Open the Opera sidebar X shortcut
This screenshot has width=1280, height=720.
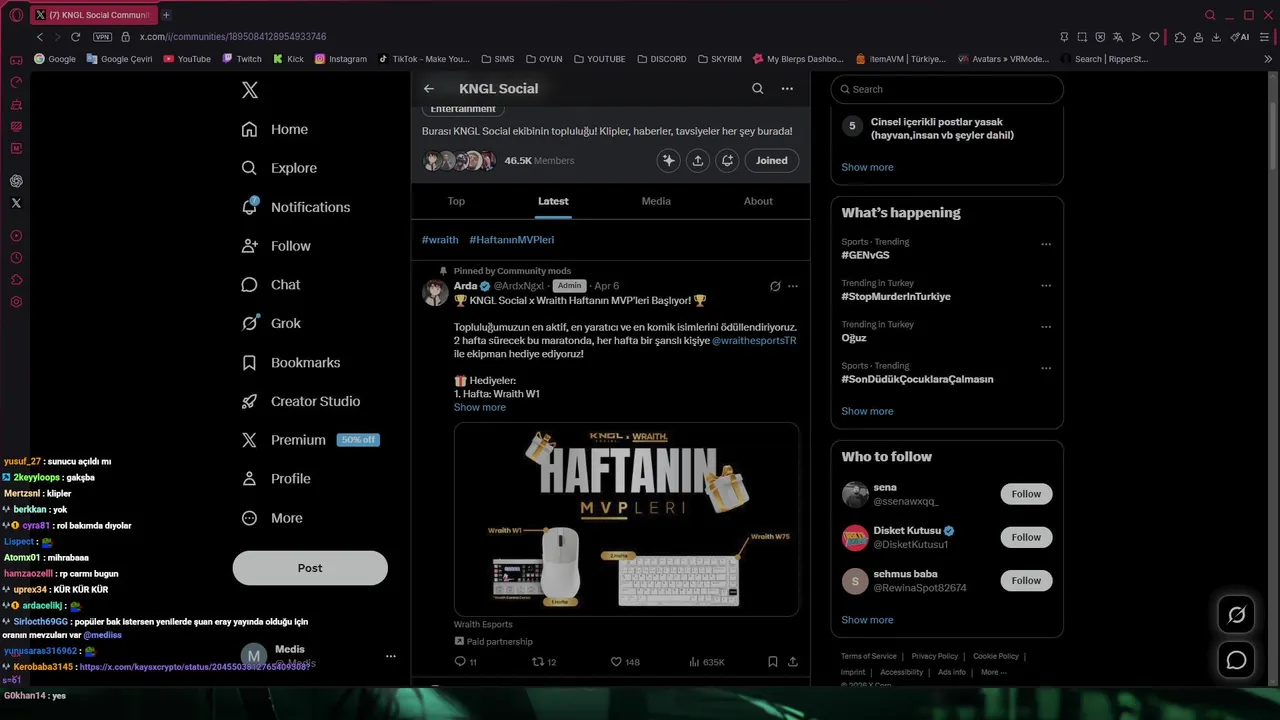click(16, 203)
